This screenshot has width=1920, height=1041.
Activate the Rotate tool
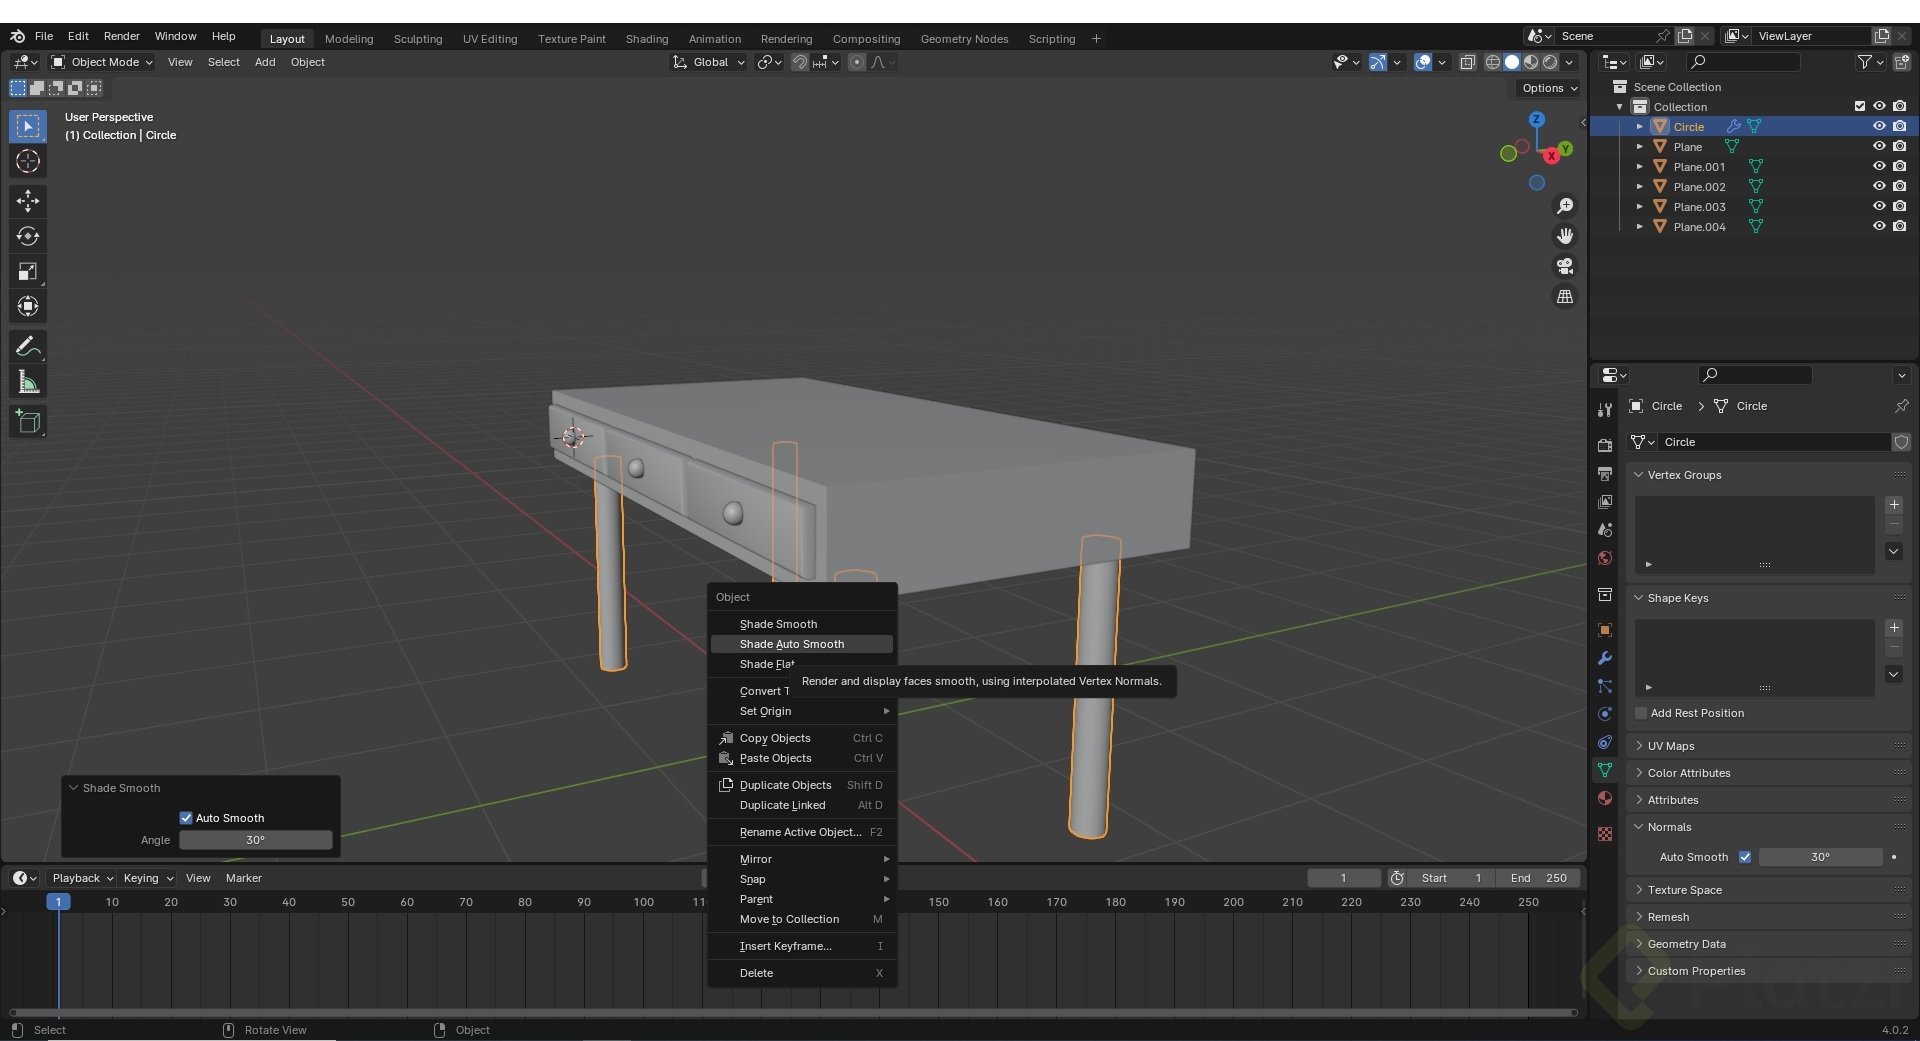click(x=28, y=237)
